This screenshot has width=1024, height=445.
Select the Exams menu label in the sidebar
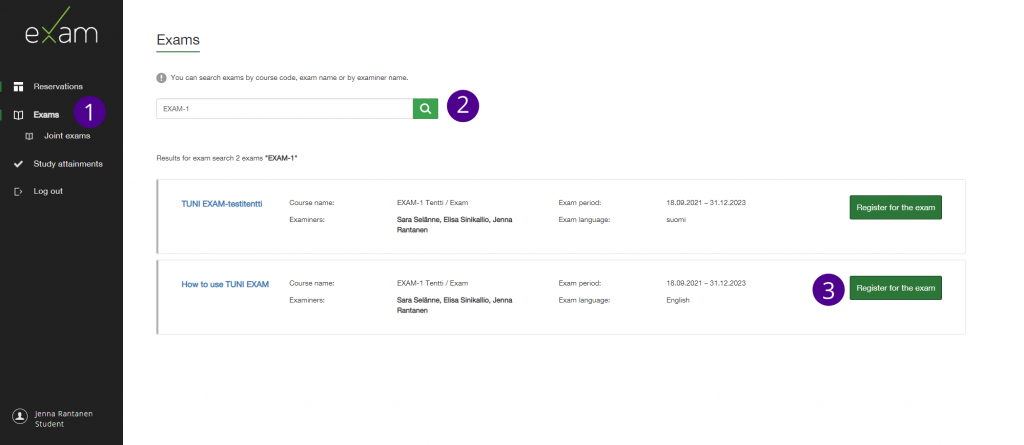[46, 115]
